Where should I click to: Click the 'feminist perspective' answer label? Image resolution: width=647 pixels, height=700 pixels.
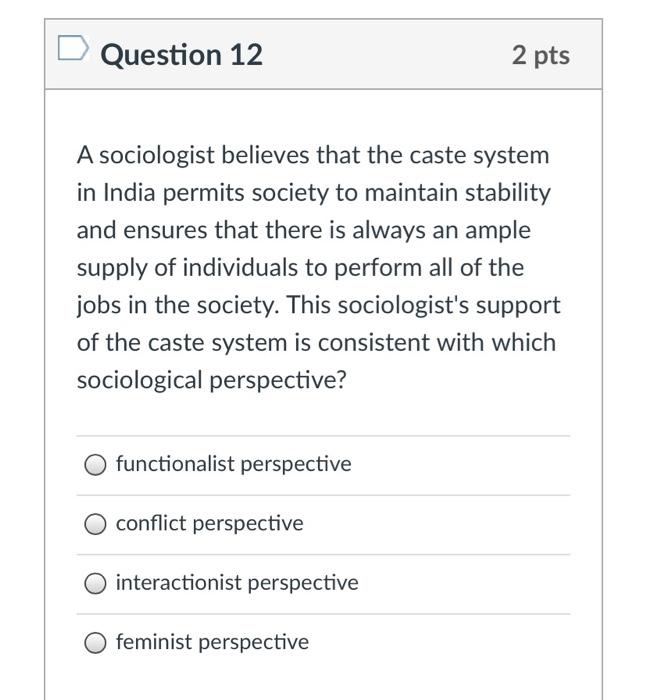tap(212, 642)
